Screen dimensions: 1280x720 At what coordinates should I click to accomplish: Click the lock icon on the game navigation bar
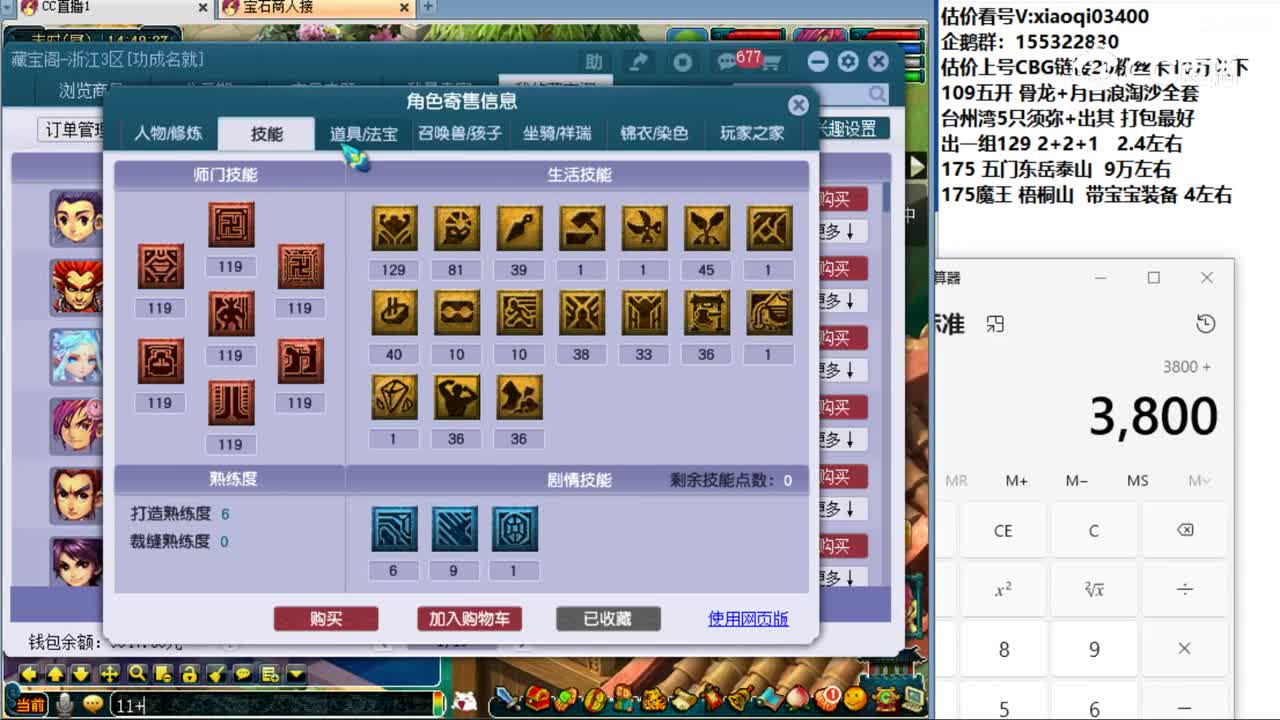(x=190, y=674)
